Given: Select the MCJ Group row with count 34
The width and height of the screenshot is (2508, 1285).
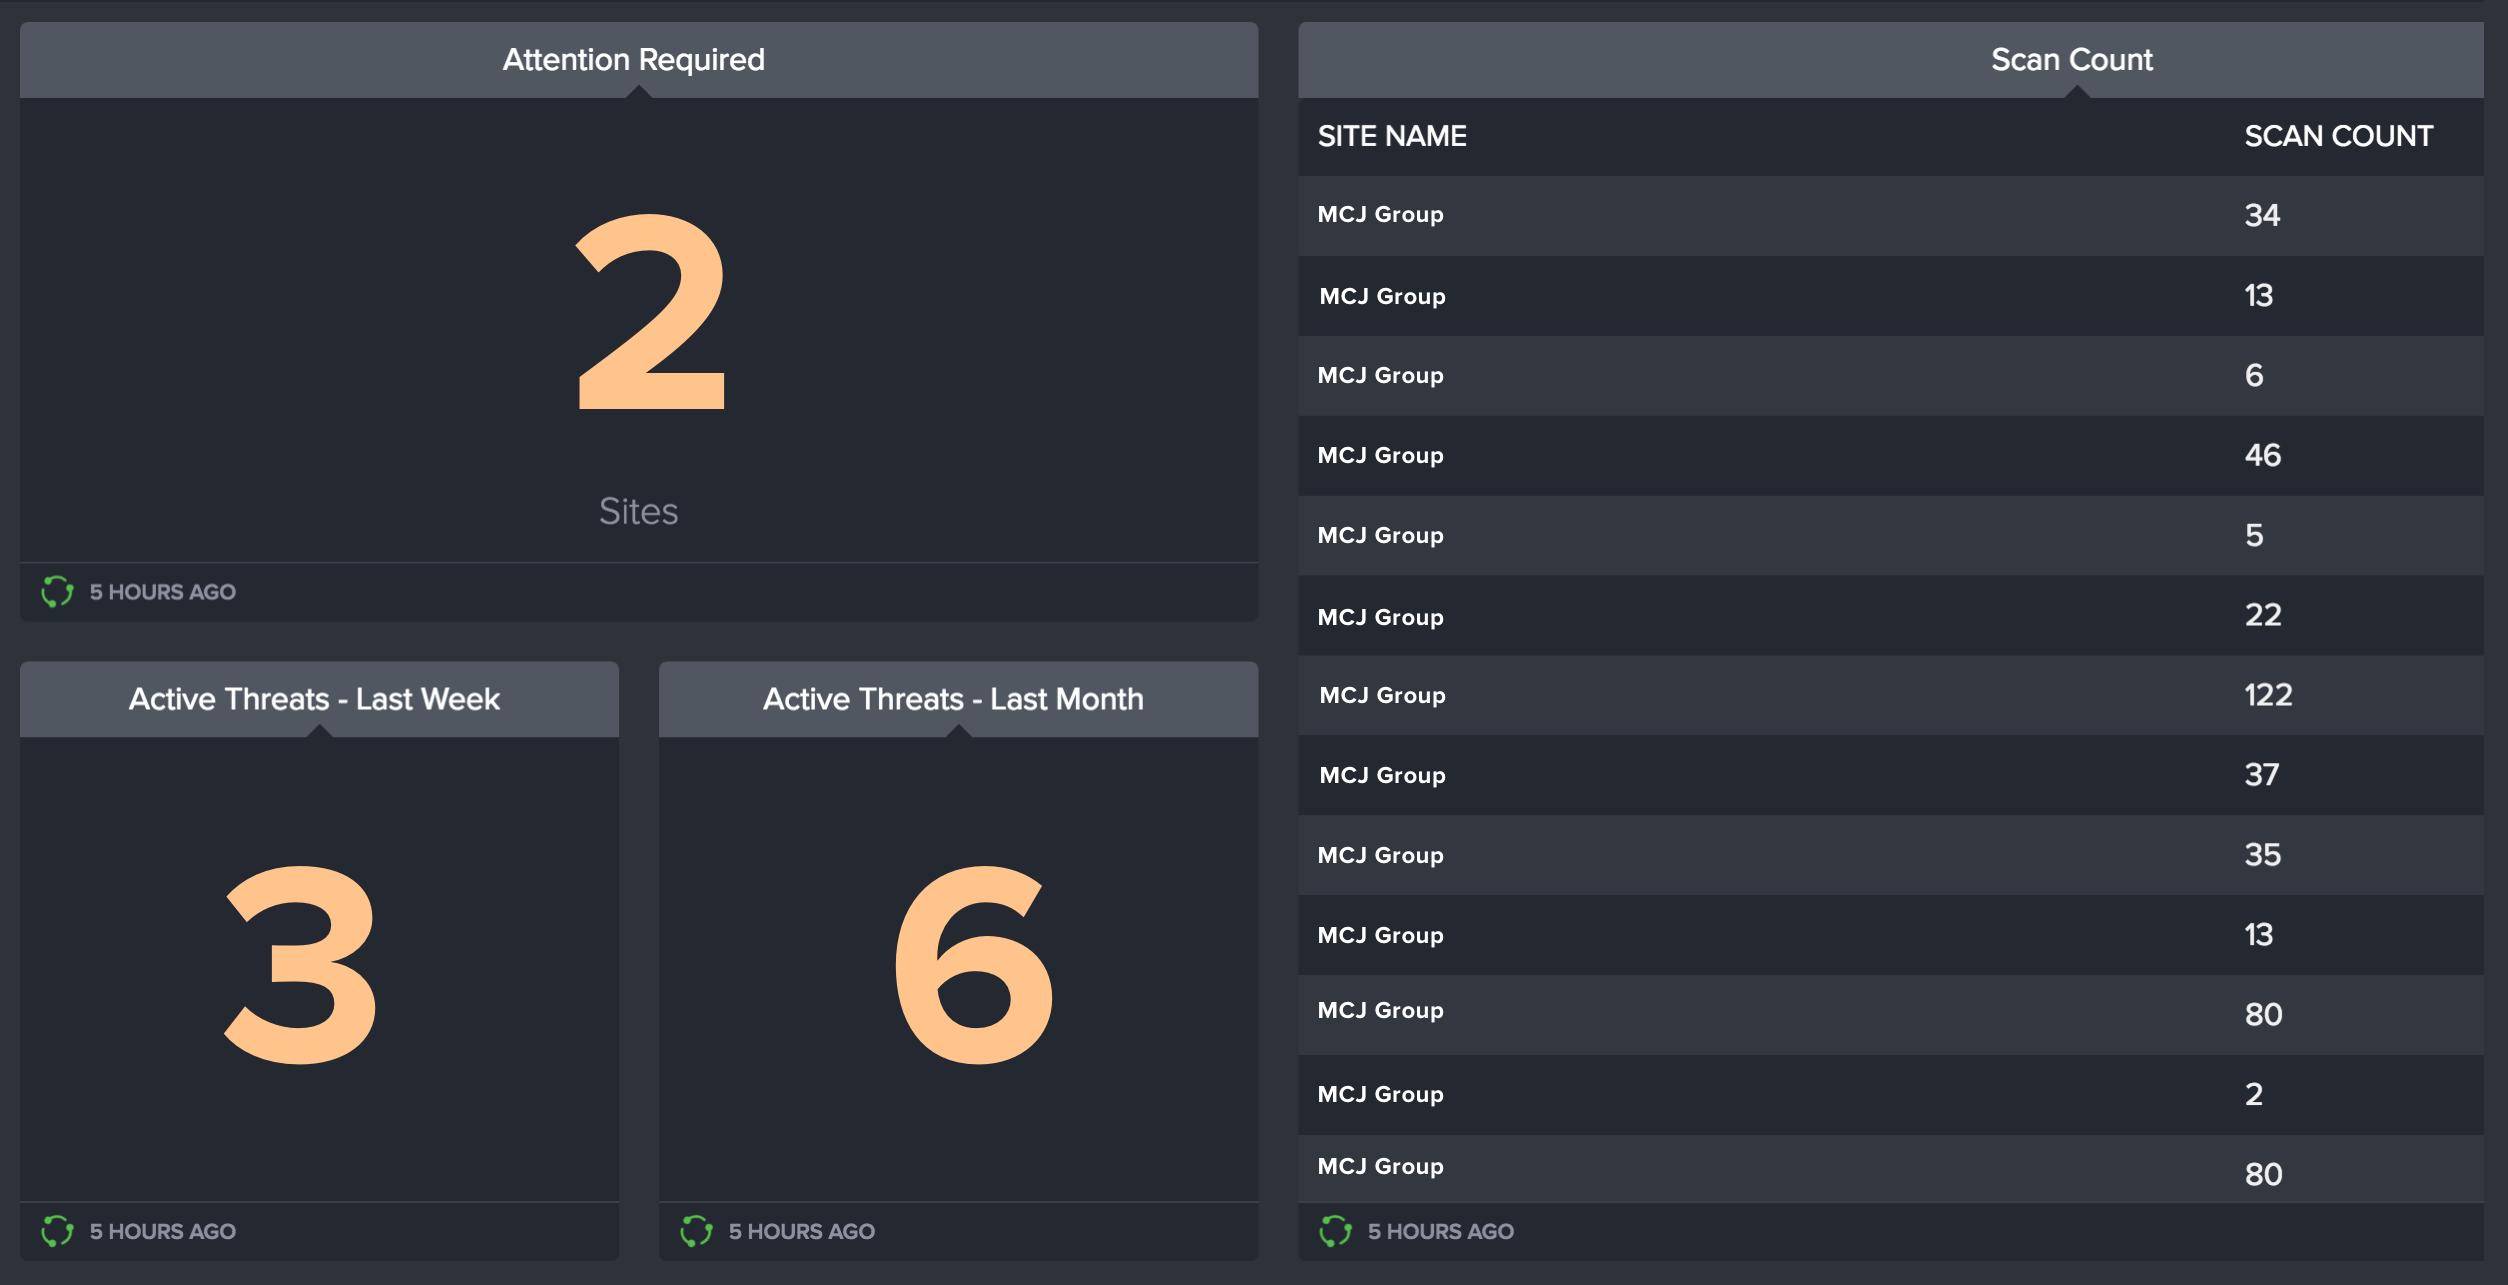Looking at the screenshot, I should click(x=1890, y=215).
